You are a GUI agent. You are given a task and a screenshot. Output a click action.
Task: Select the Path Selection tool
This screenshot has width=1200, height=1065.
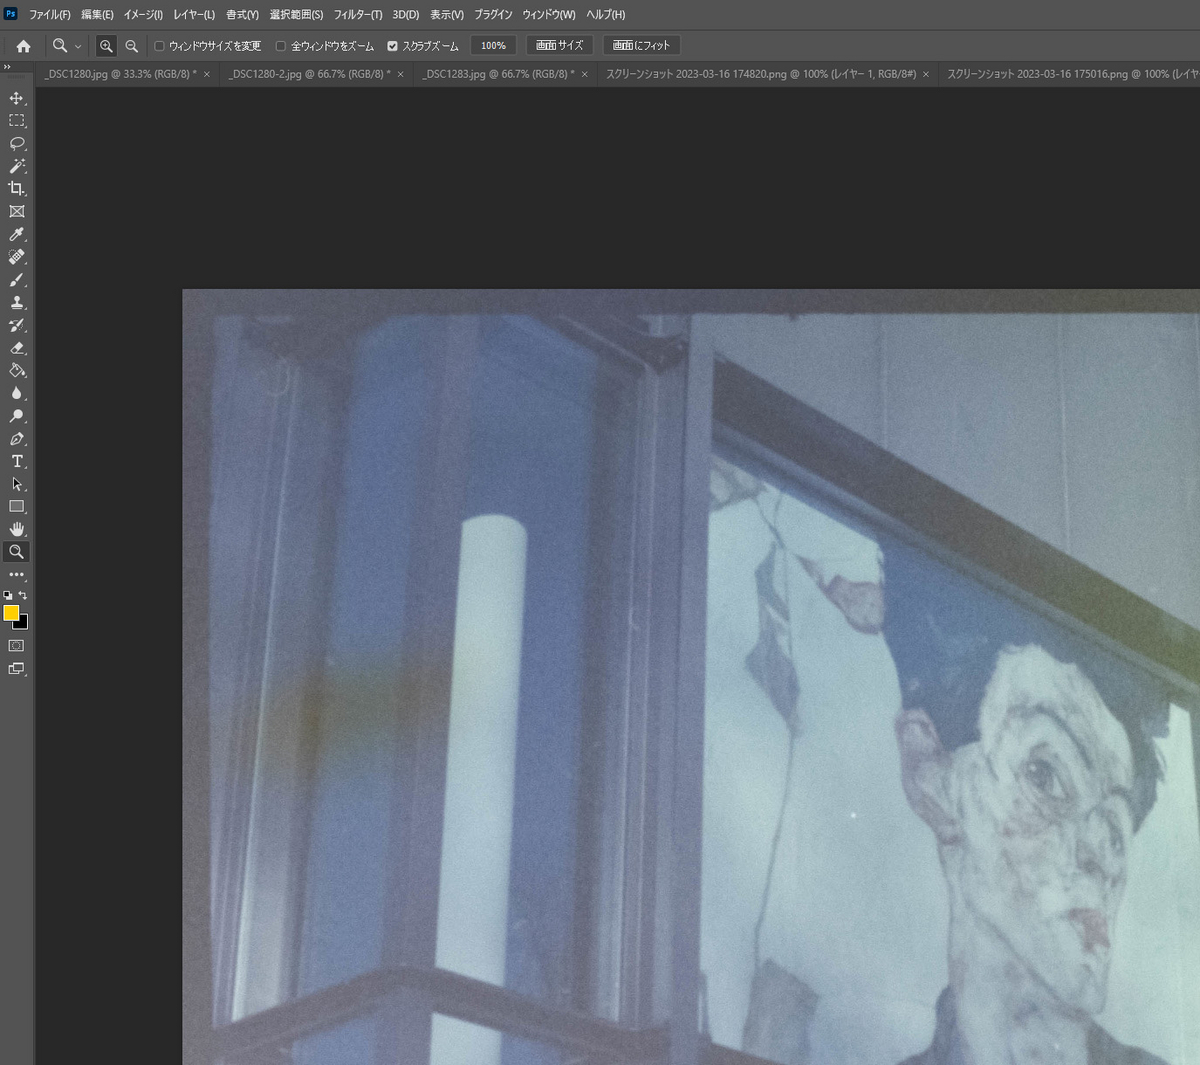point(17,484)
